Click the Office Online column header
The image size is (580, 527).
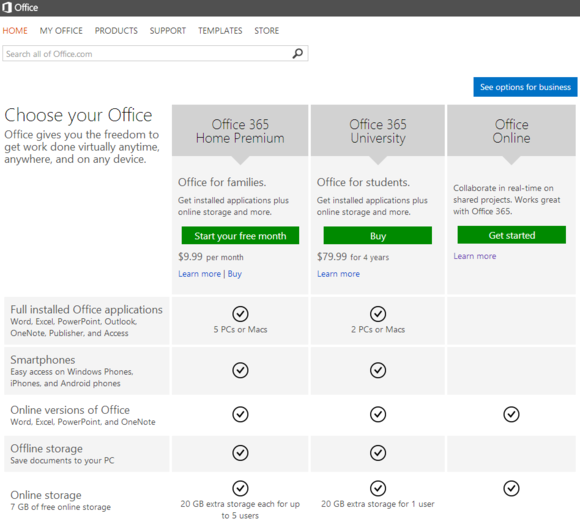point(511,131)
